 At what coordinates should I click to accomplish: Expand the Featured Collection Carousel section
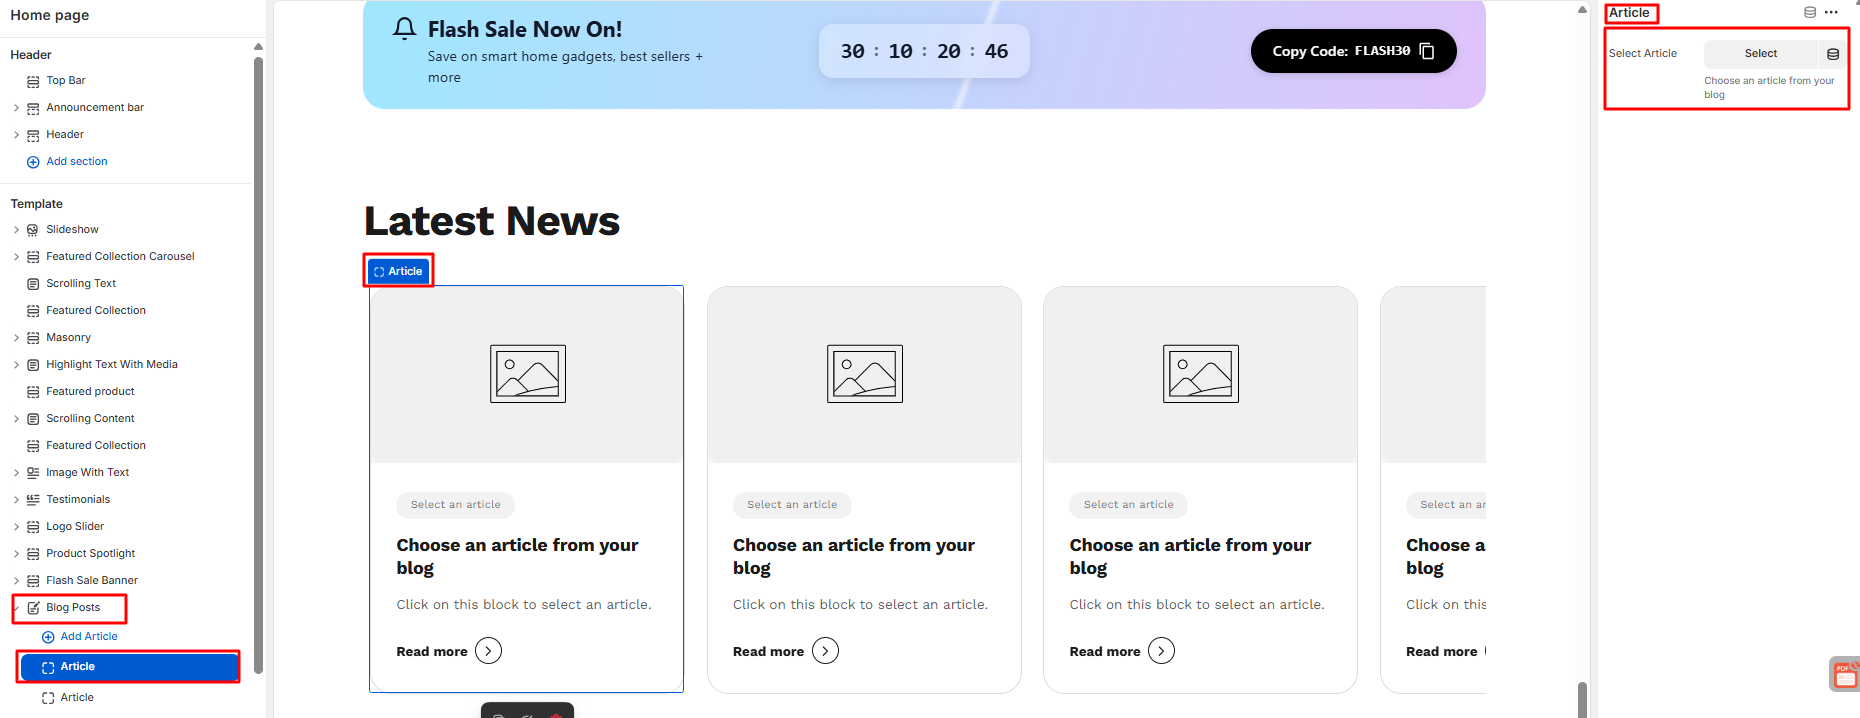coord(16,257)
